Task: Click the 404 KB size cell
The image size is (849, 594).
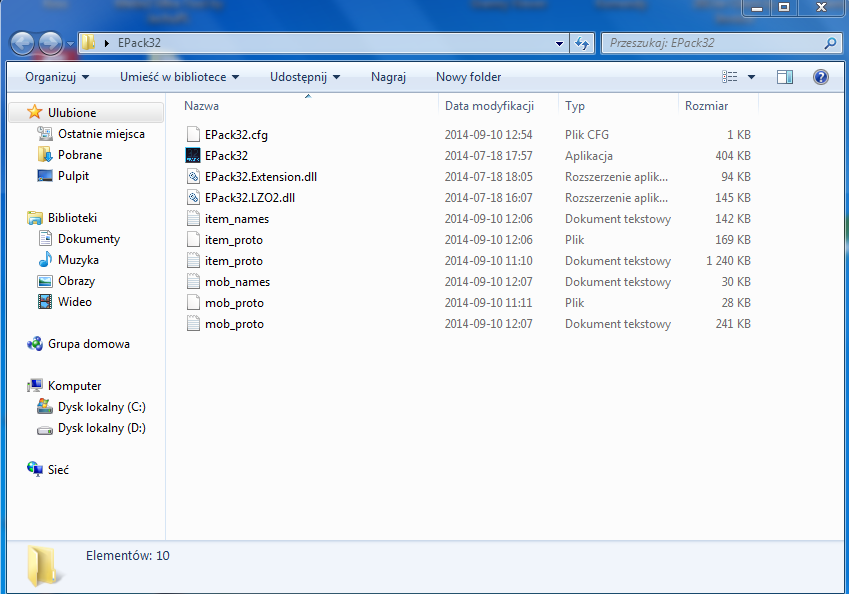Action: click(733, 156)
